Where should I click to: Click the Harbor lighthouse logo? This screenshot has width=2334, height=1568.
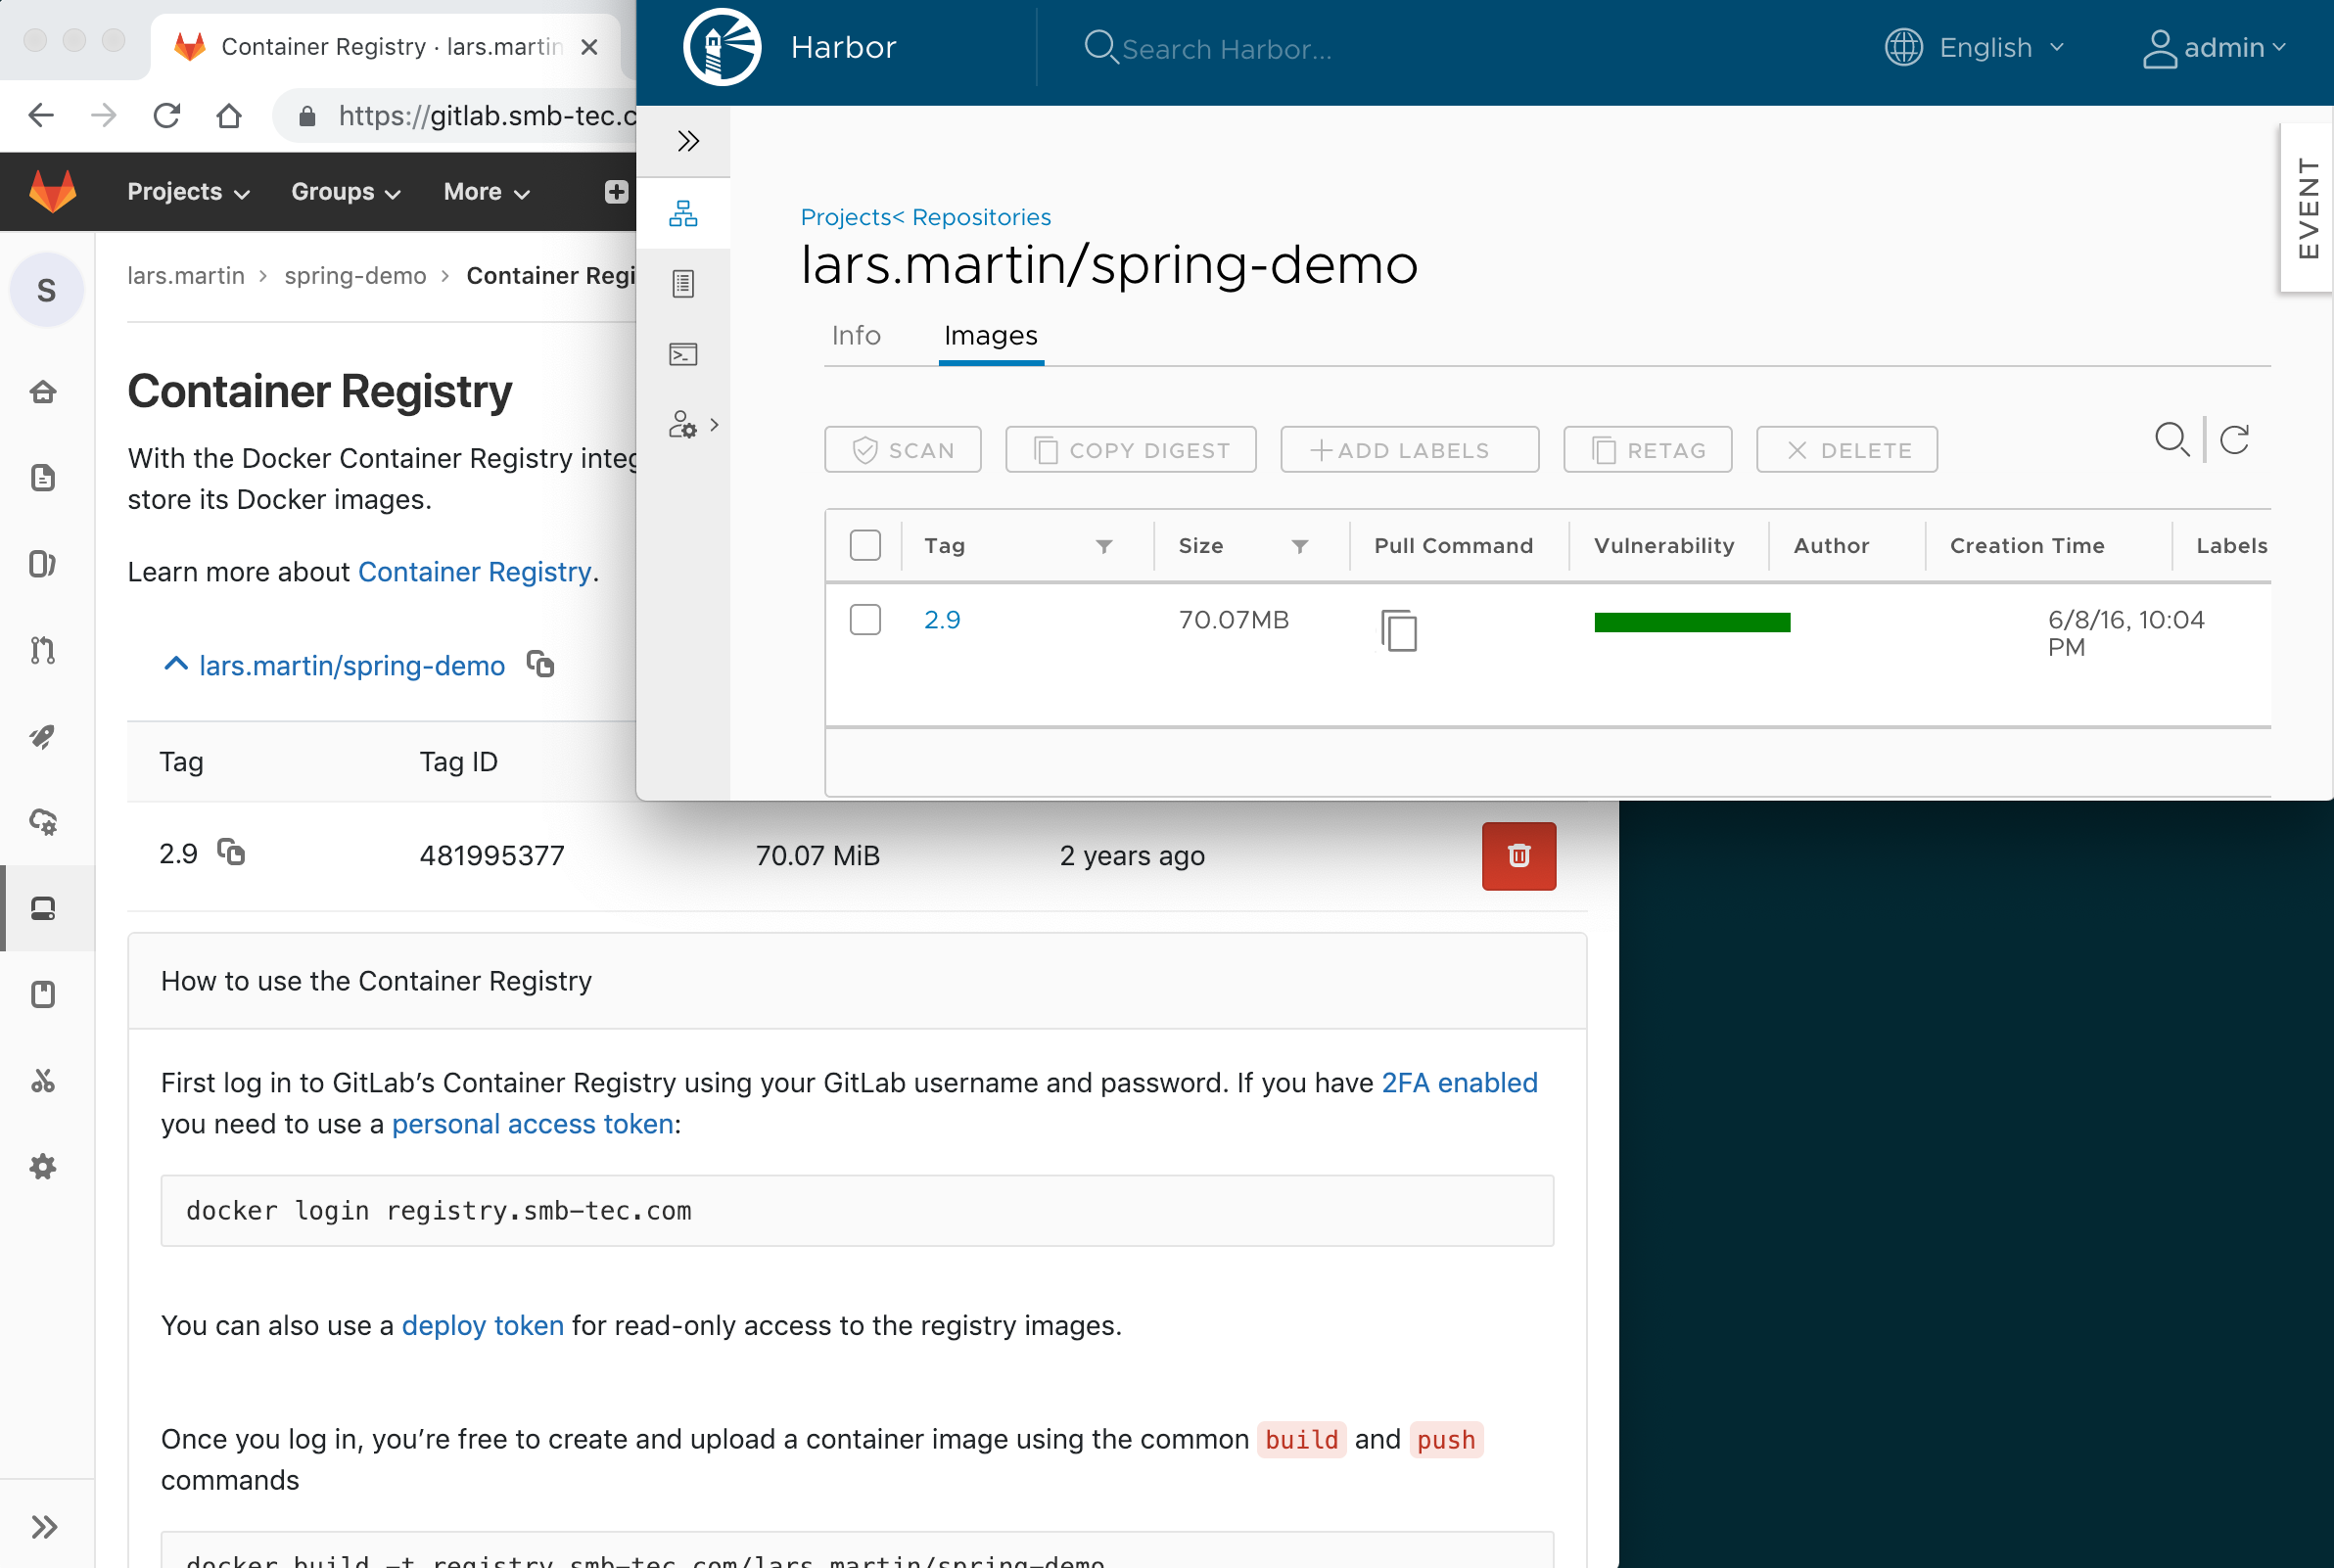(722, 47)
